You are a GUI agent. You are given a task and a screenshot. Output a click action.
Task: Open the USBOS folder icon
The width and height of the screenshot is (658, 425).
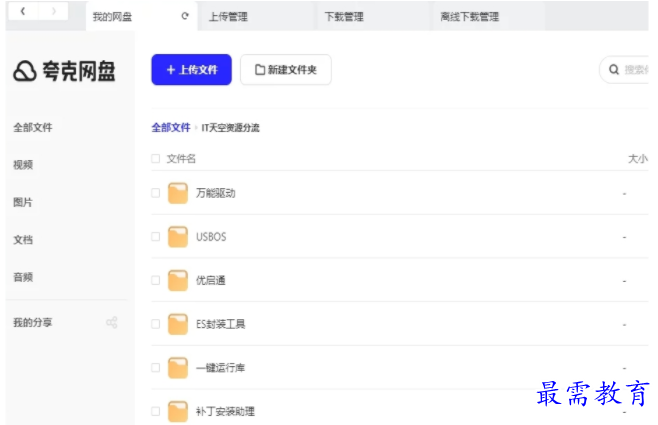point(178,237)
